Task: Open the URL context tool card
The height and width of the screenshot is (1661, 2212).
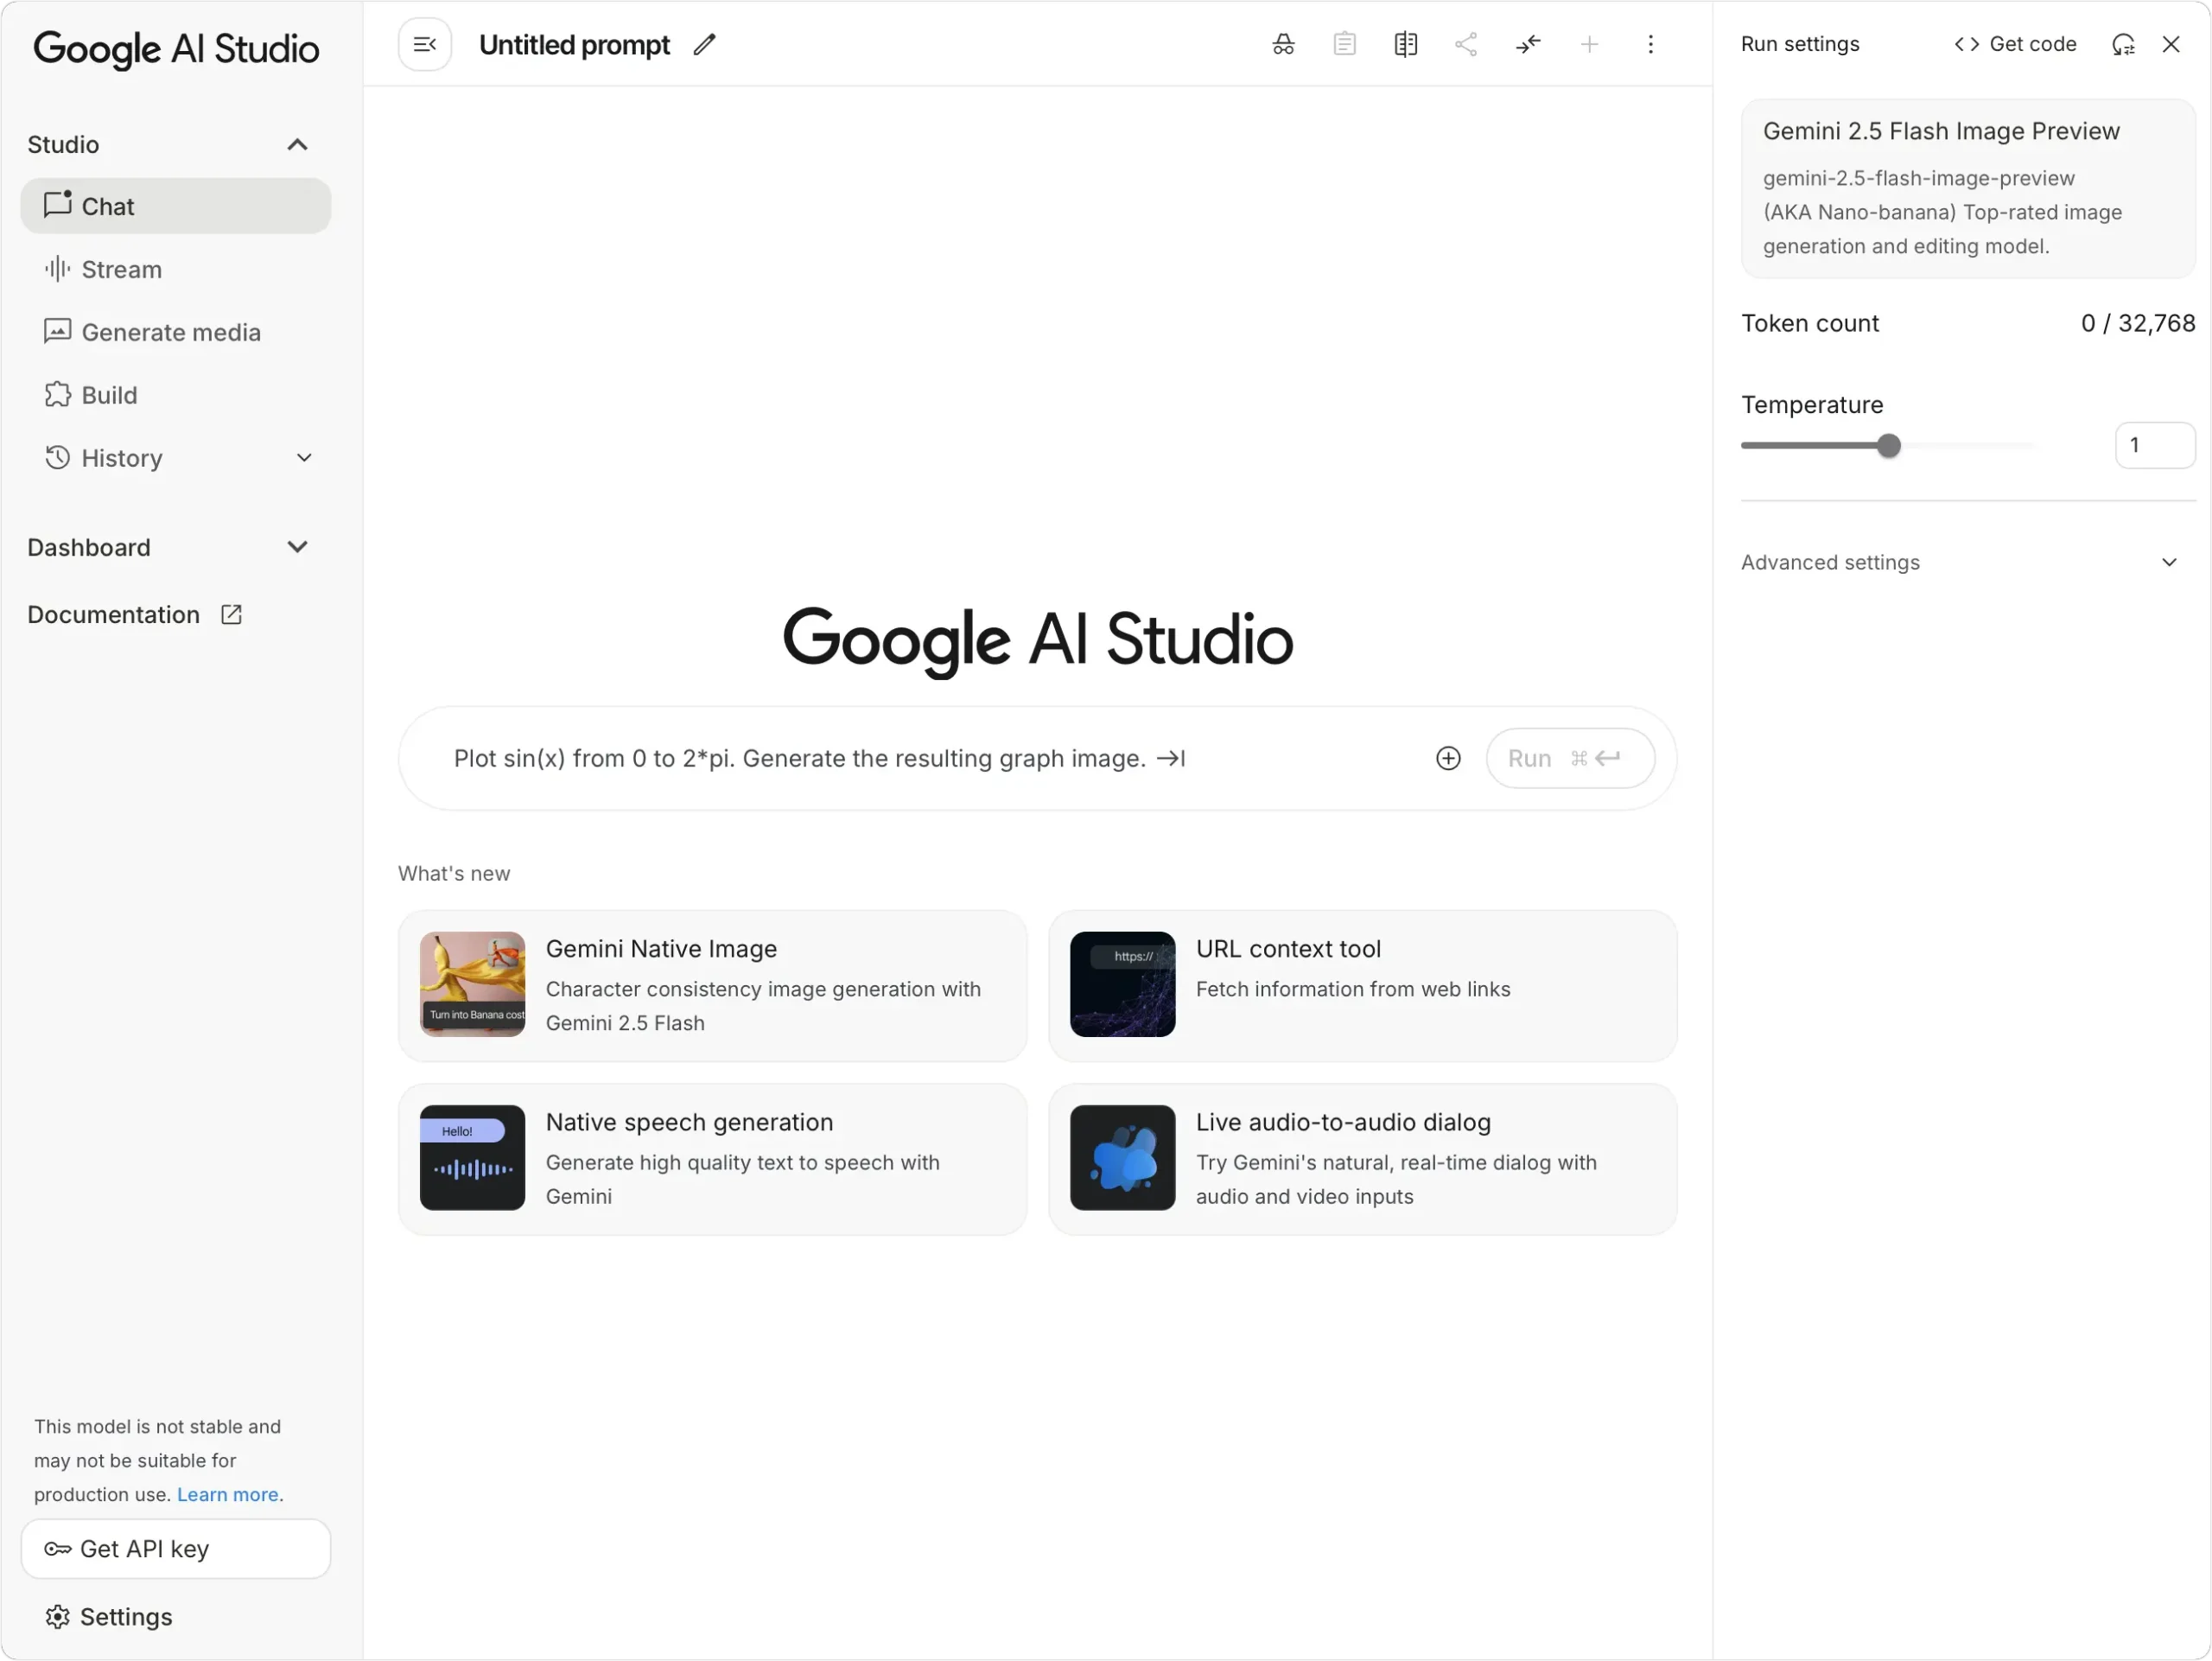Action: (x=1363, y=986)
